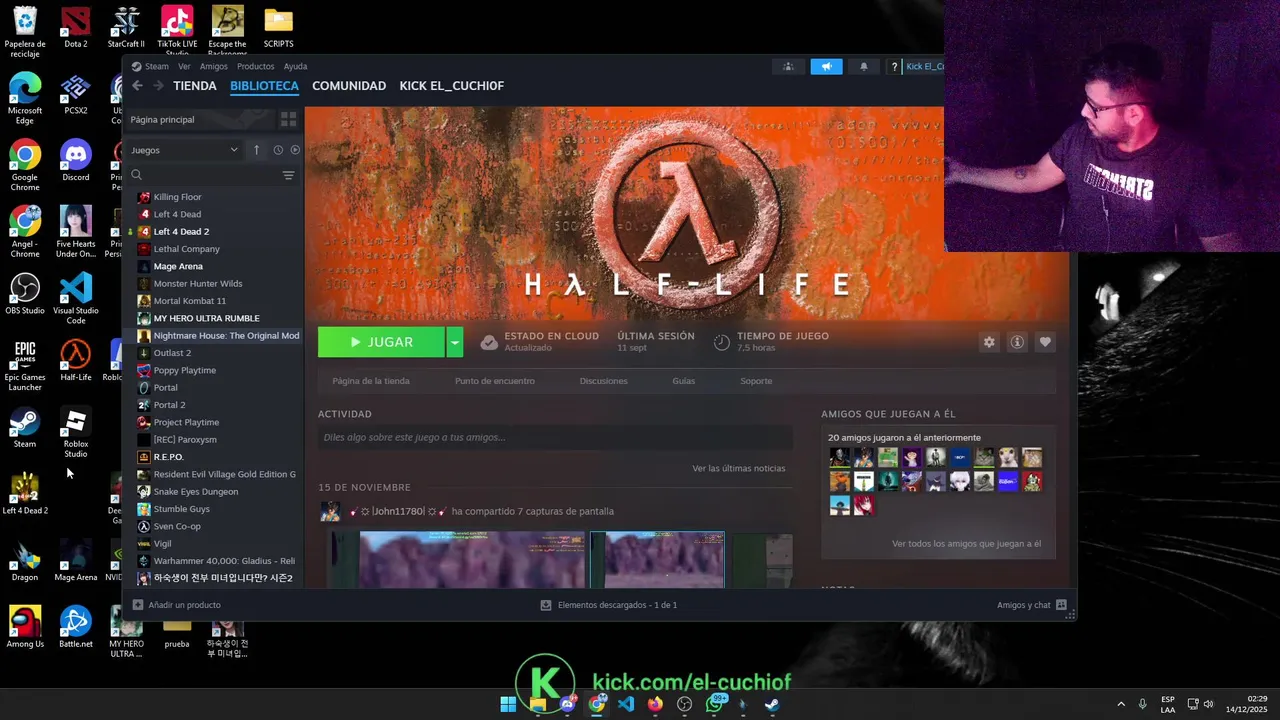Image resolution: width=1280 pixels, height=720 pixels.
Task: Click Ver todos los amigos que juegan
Action: click(x=966, y=544)
